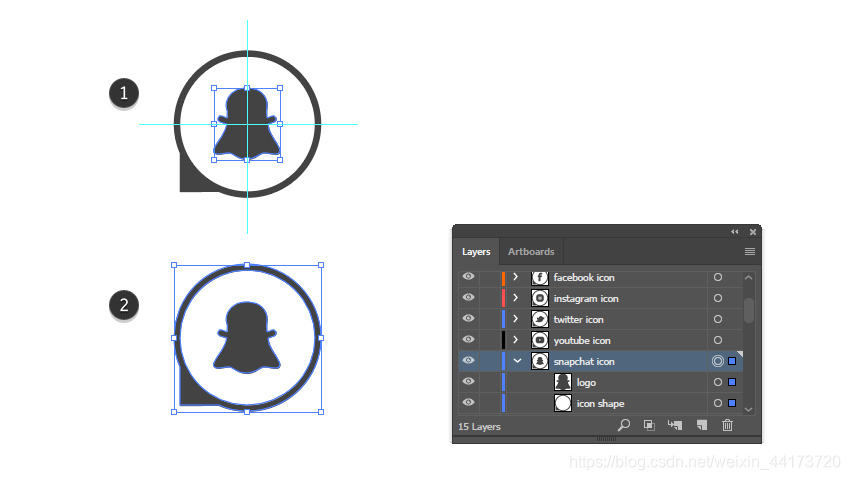Image resolution: width=850 pixels, height=480 pixels.
Task: Expand the twitter icon layer
Action: (516, 319)
